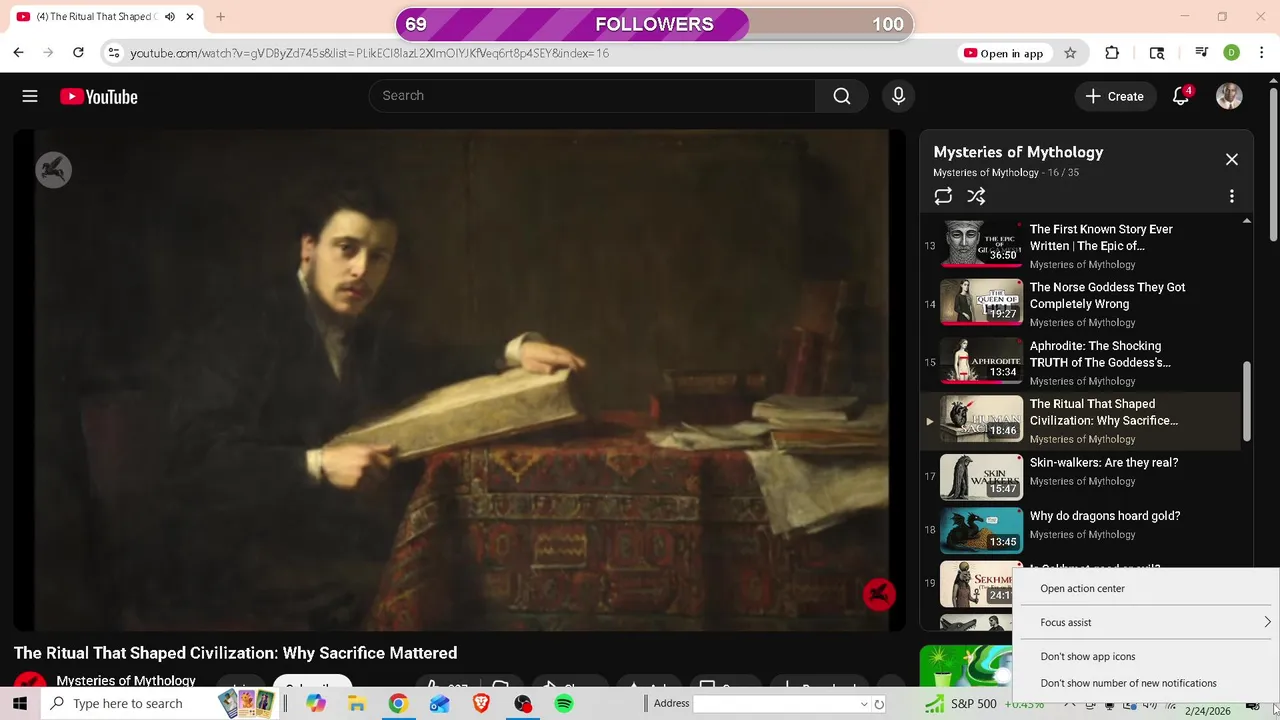This screenshot has width=1280, height=720.
Task: Open the S&P 500 taskbar widget
Action: [x=983, y=704]
